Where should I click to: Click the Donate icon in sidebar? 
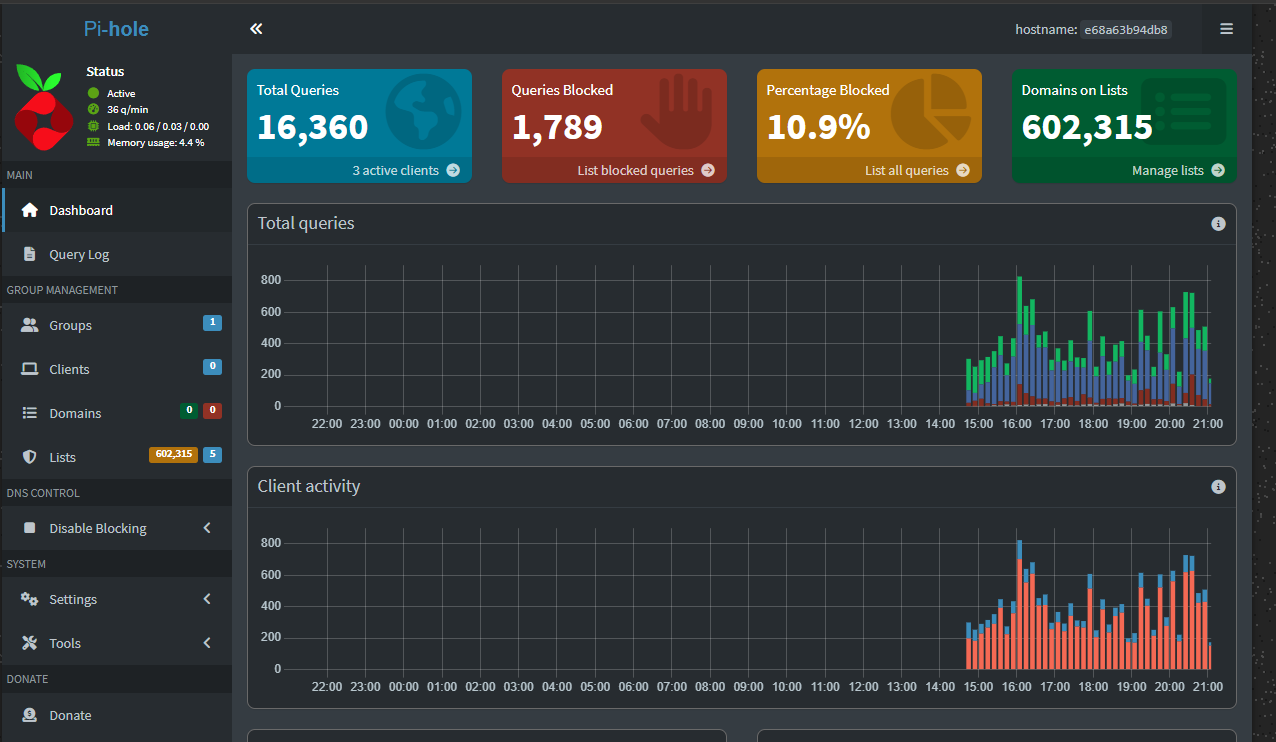click(x=30, y=715)
